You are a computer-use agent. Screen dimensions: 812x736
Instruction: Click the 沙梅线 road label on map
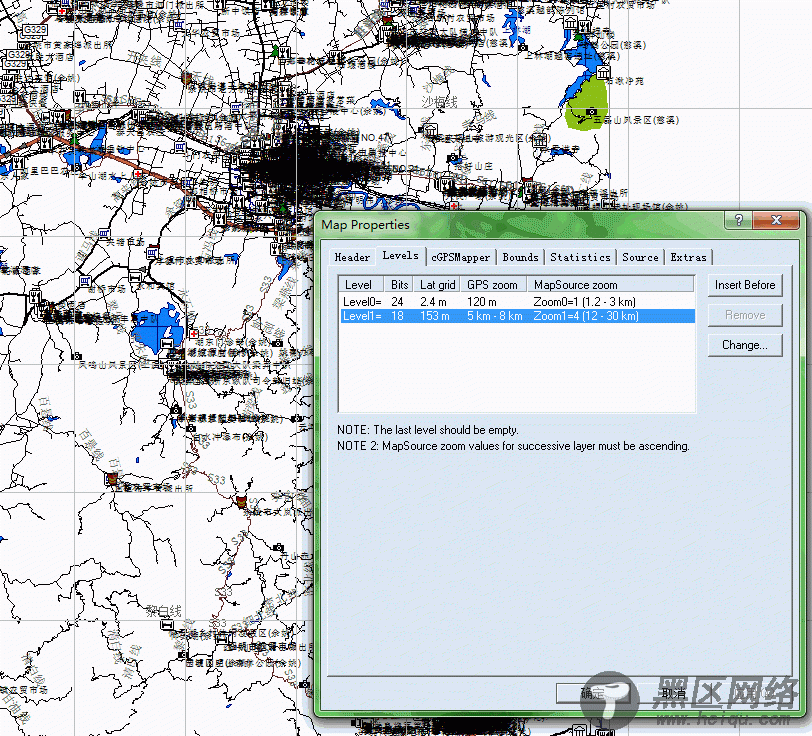click(439, 102)
